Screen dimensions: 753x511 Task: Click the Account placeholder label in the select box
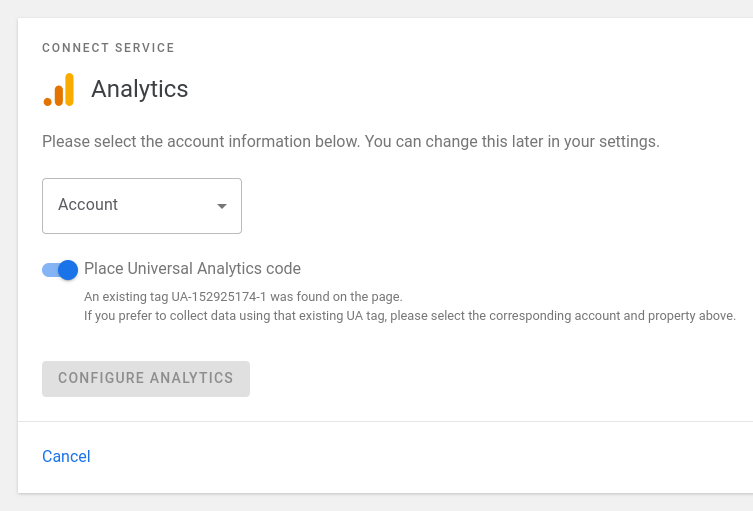pos(88,205)
